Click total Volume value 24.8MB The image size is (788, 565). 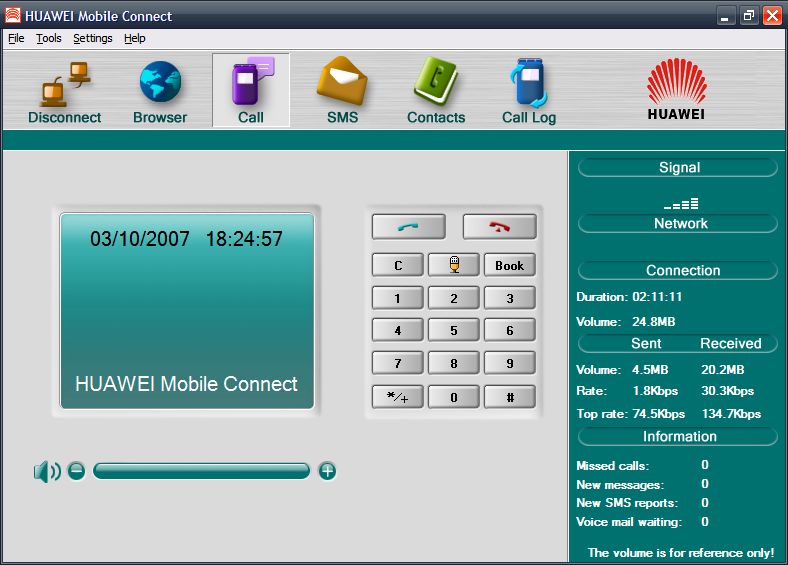click(653, 321)
